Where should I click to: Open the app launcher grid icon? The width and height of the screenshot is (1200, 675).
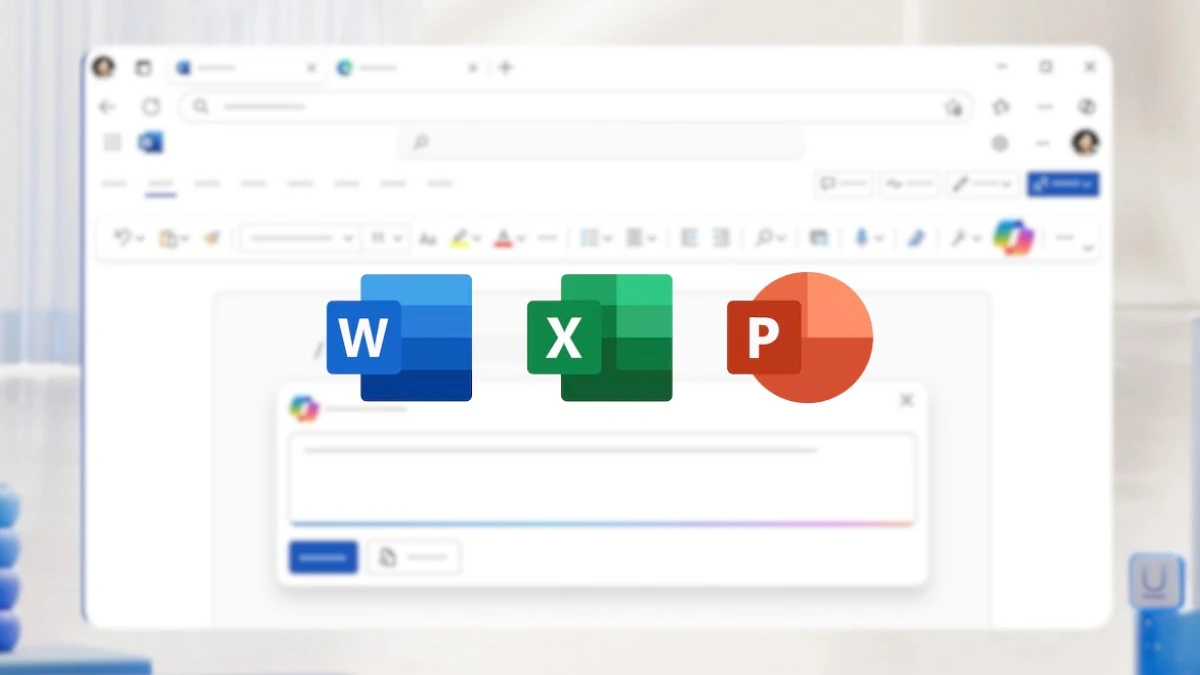[x=111, y=142]
